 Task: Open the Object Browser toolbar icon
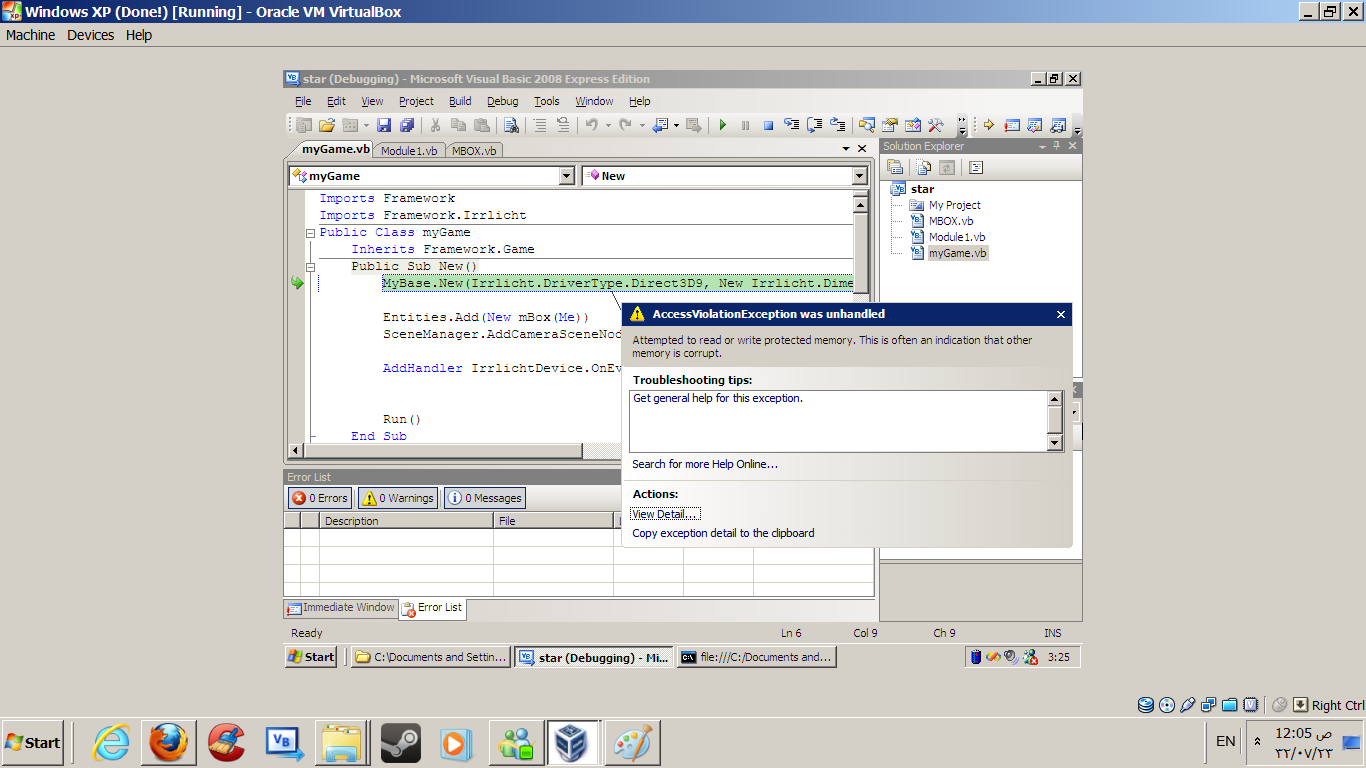(x=913, y=125)
